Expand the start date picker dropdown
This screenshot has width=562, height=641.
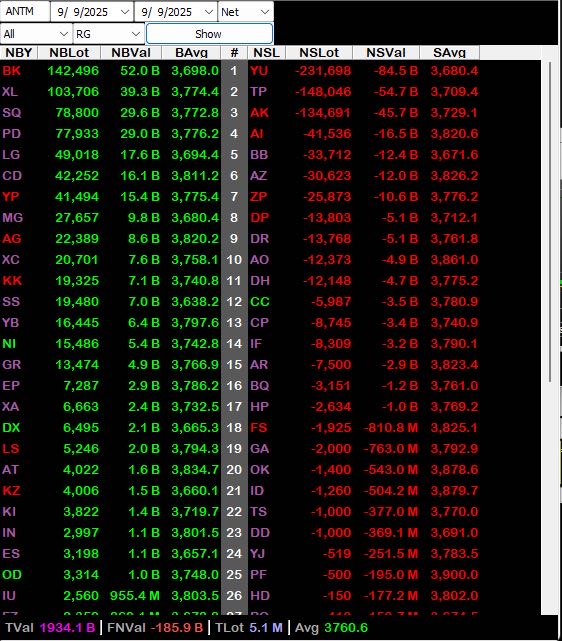click(125, 12)
